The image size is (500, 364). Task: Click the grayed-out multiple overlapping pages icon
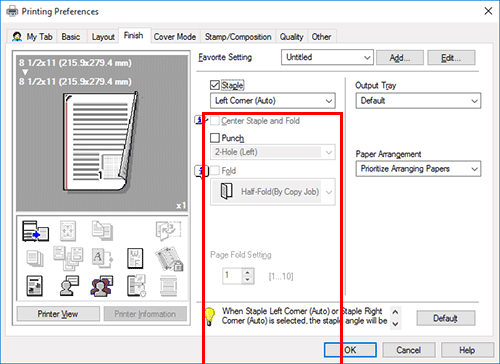68,258
